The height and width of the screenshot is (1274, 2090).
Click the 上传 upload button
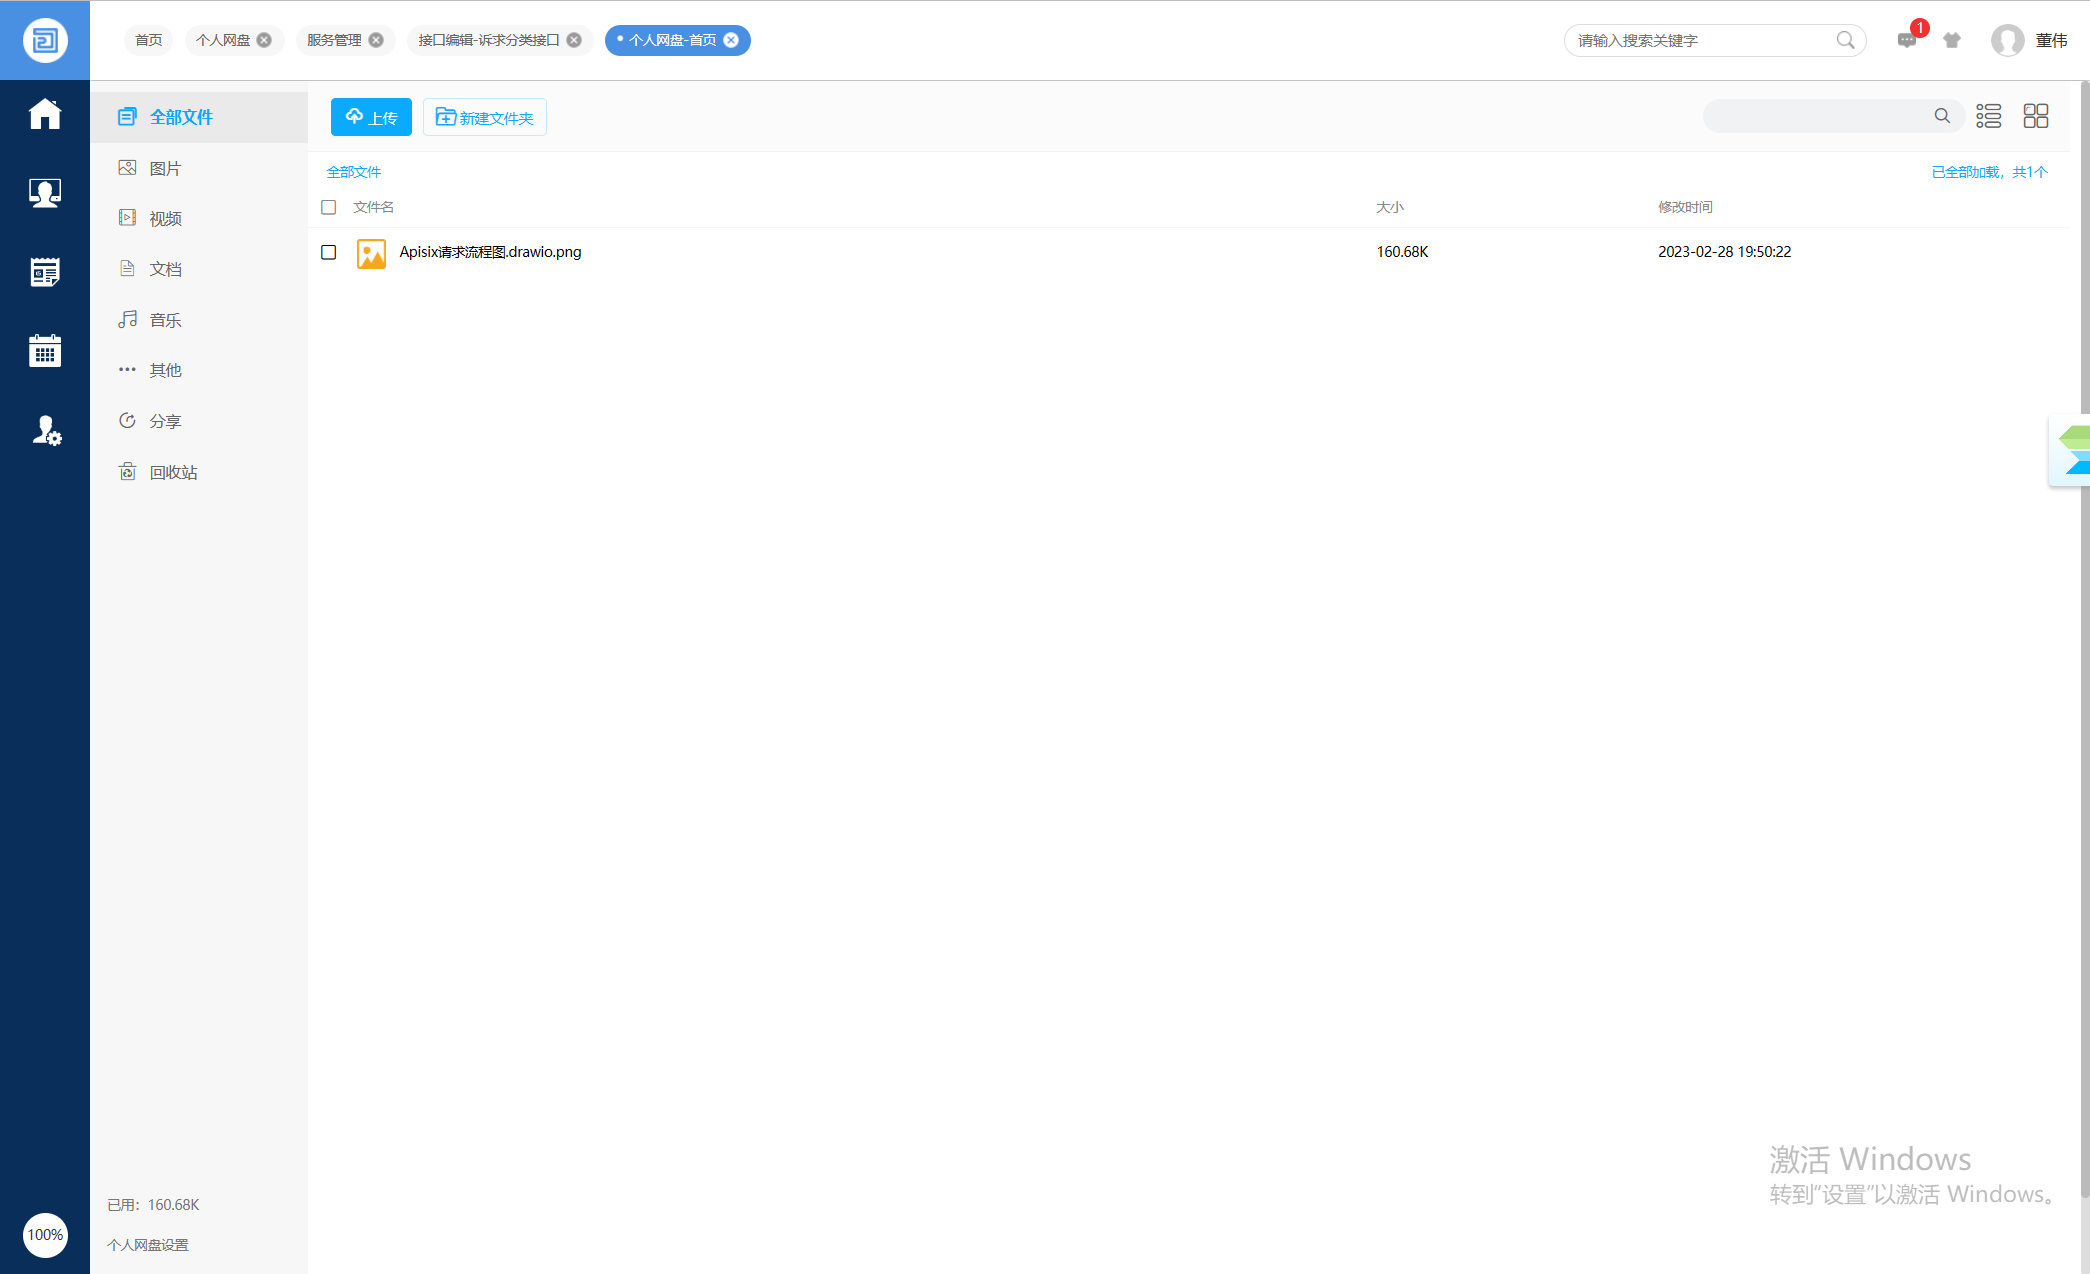tap(371, 117)
